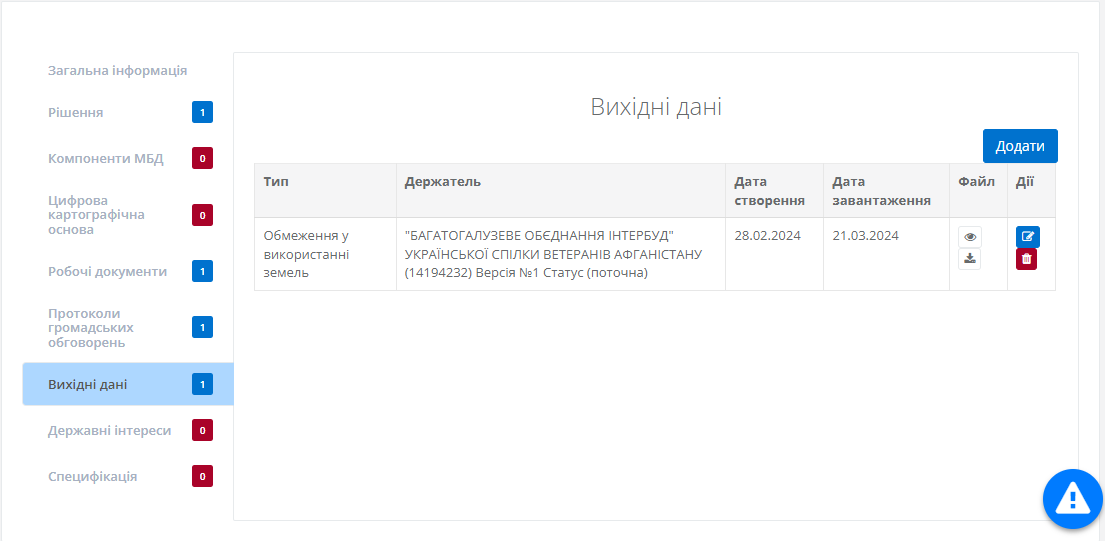Open Державні інтереси section
The image size is (1105, 541).
[x=109, y=431]
